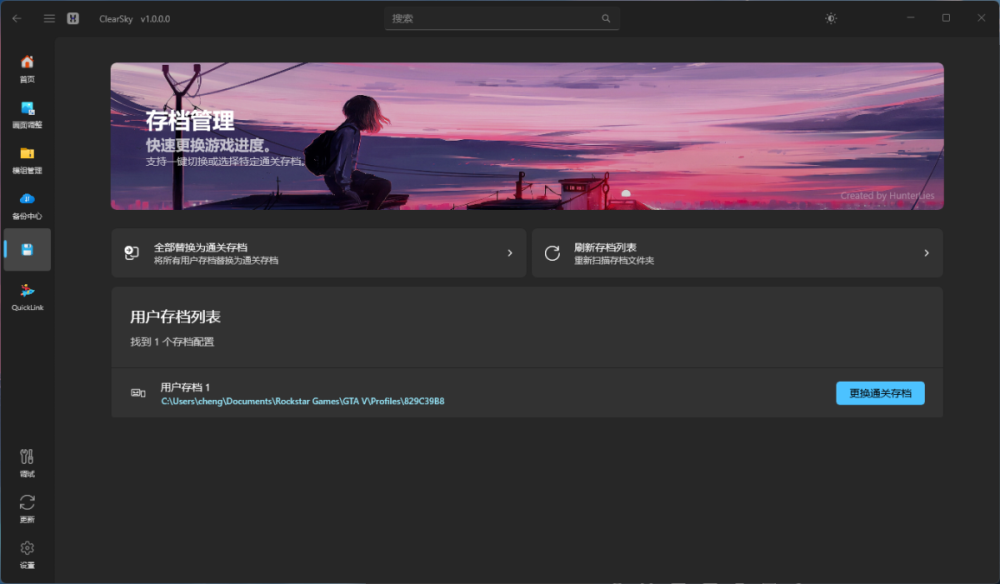Open the 备份中心 backup center

click(x=27, y=204)
